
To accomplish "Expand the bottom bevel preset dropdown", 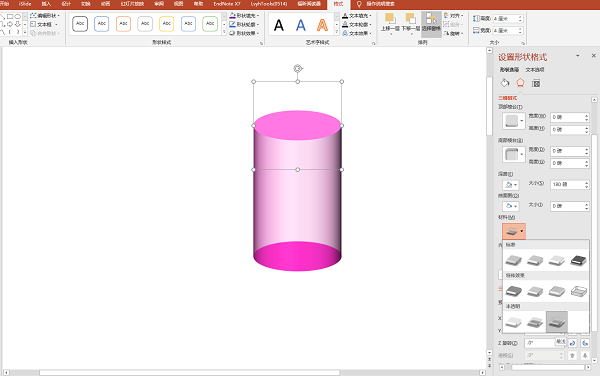I will click(x=514, y=155).
